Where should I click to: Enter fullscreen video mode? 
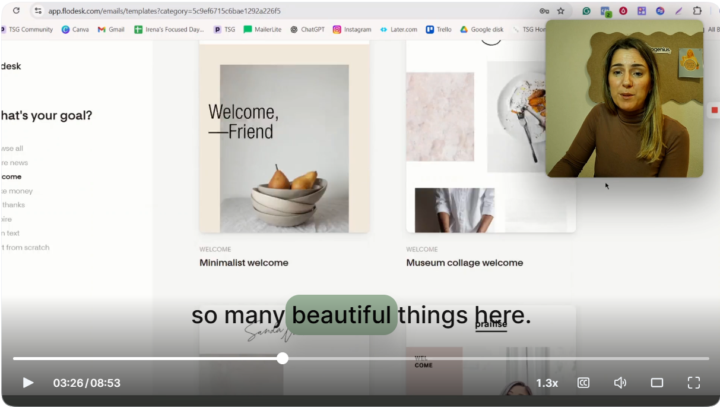tap(693, 383)
